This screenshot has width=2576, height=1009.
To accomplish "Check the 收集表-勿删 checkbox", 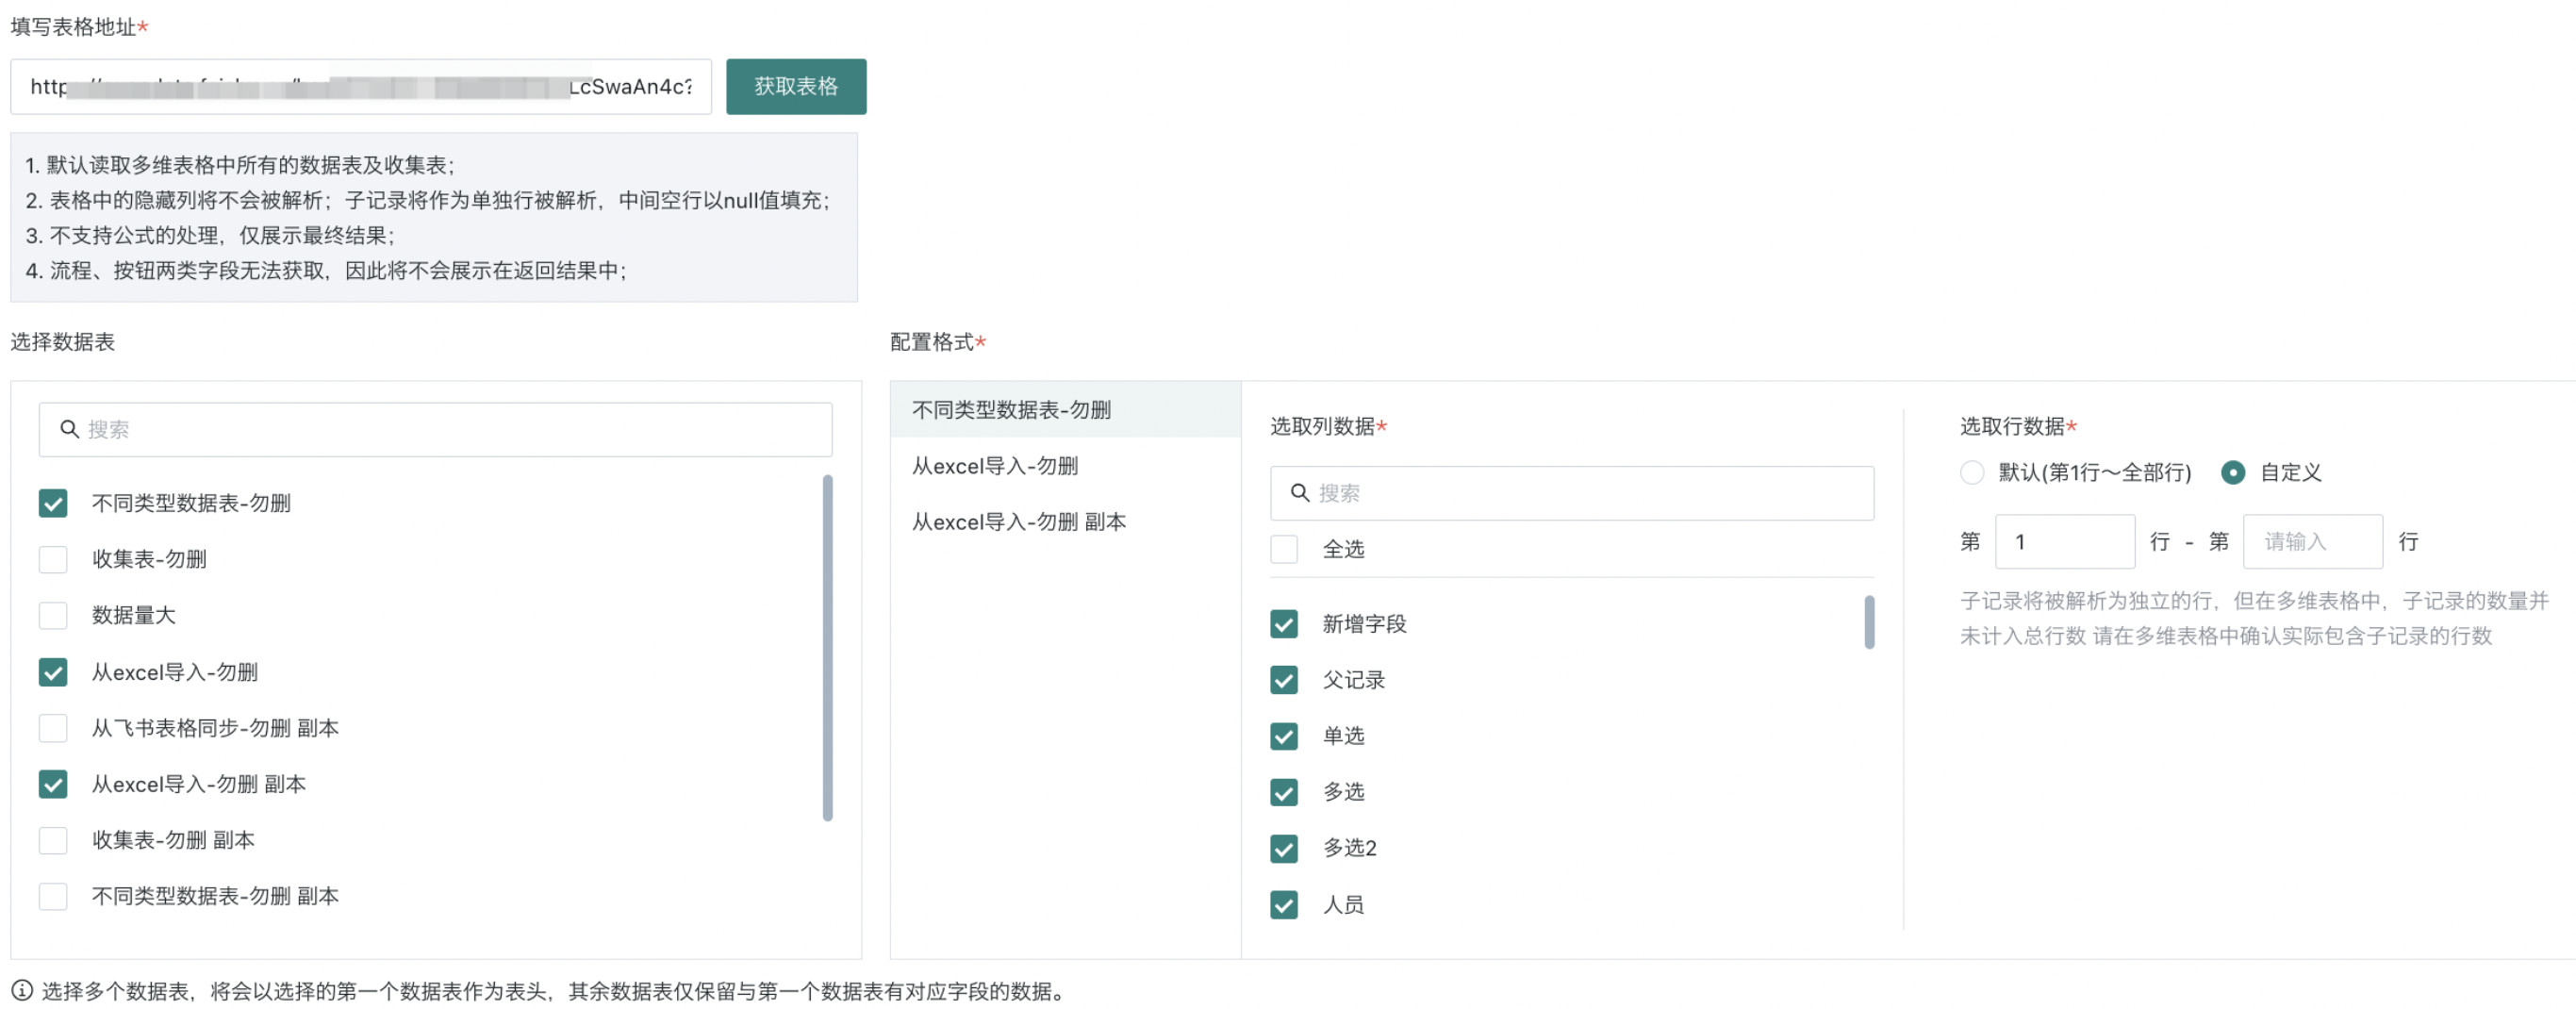I will click(53, 559).
